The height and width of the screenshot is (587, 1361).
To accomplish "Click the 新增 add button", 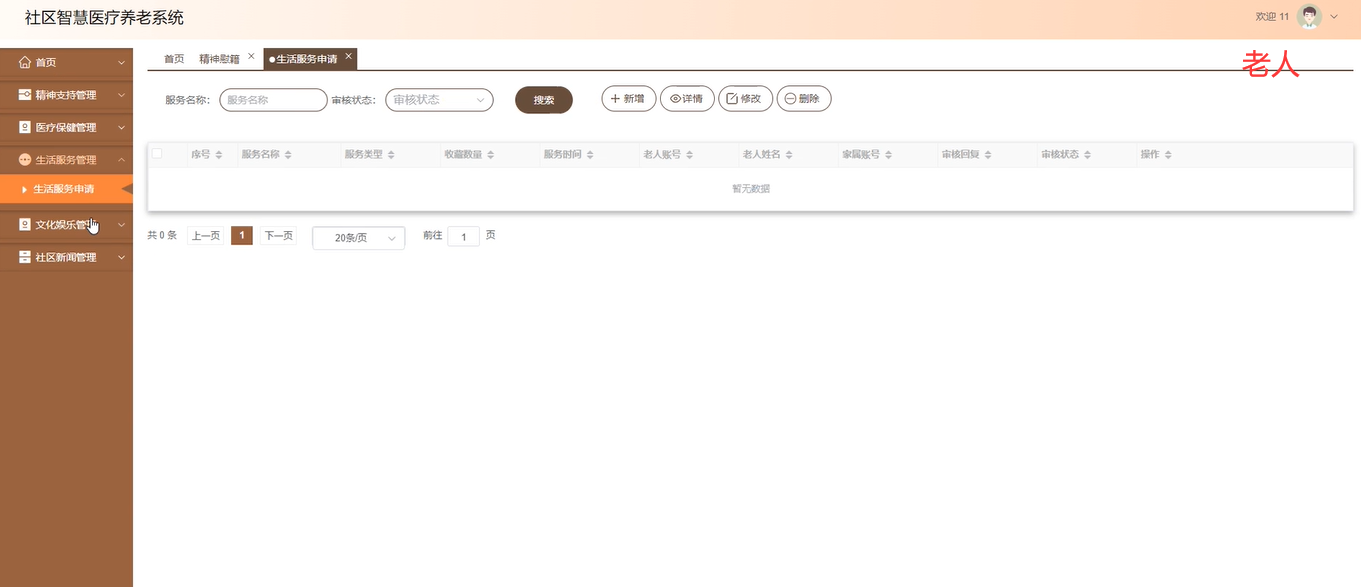I will (629, 98).
